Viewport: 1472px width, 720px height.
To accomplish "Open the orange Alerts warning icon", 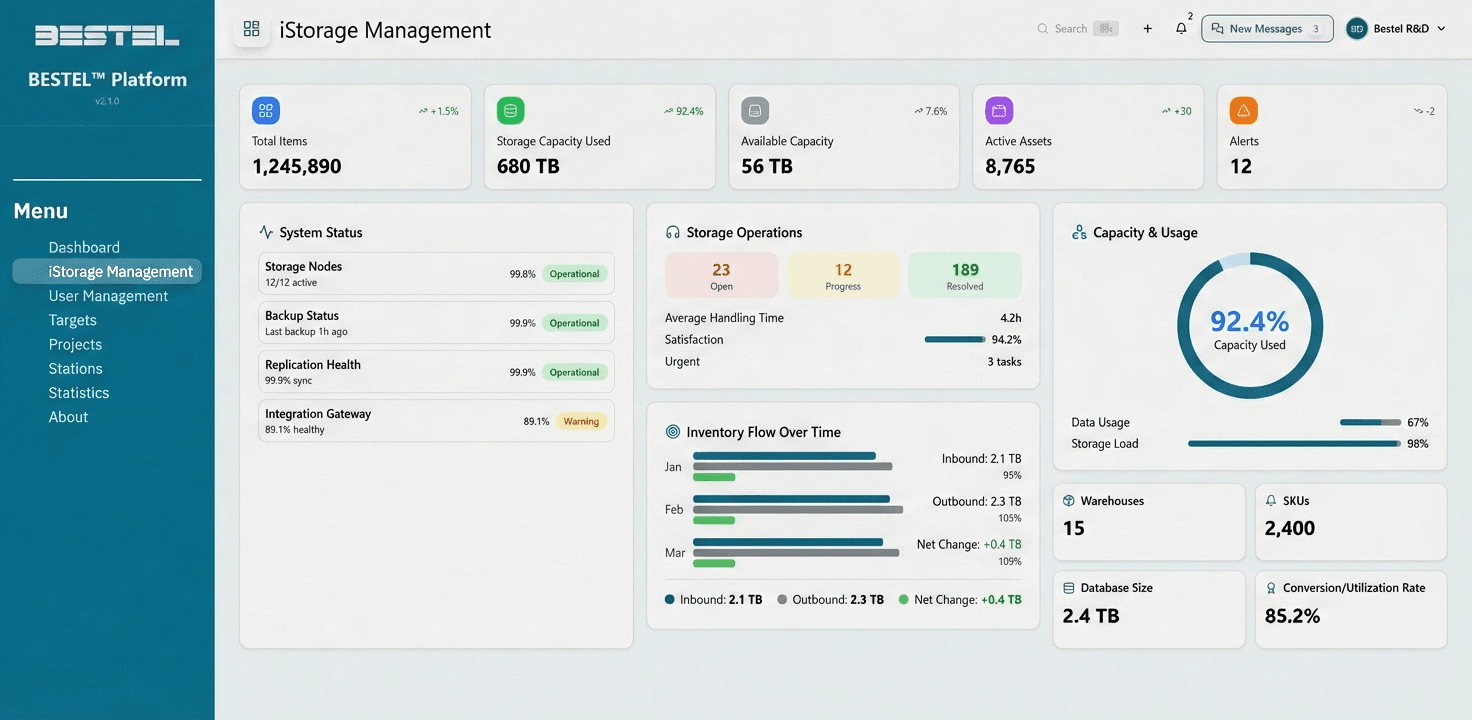I will (x=1243, y=110).
